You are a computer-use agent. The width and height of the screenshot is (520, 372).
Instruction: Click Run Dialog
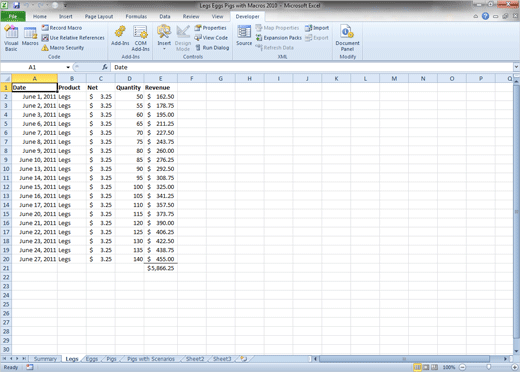click(212, 48)
